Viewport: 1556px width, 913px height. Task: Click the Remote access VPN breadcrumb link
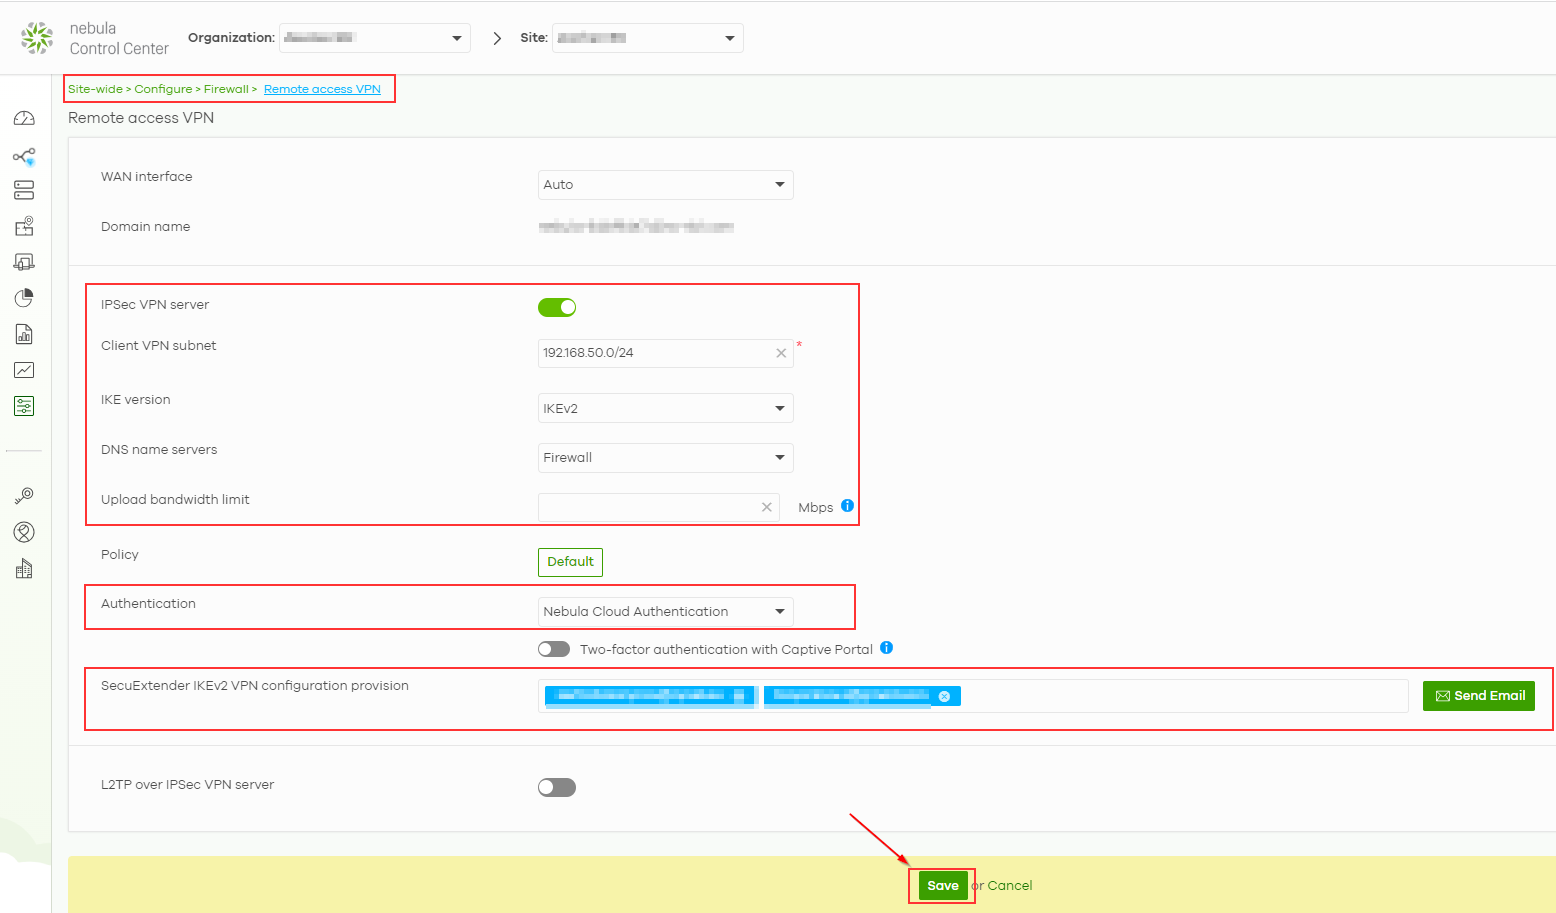pyautogui.click(x=322, y=89)
